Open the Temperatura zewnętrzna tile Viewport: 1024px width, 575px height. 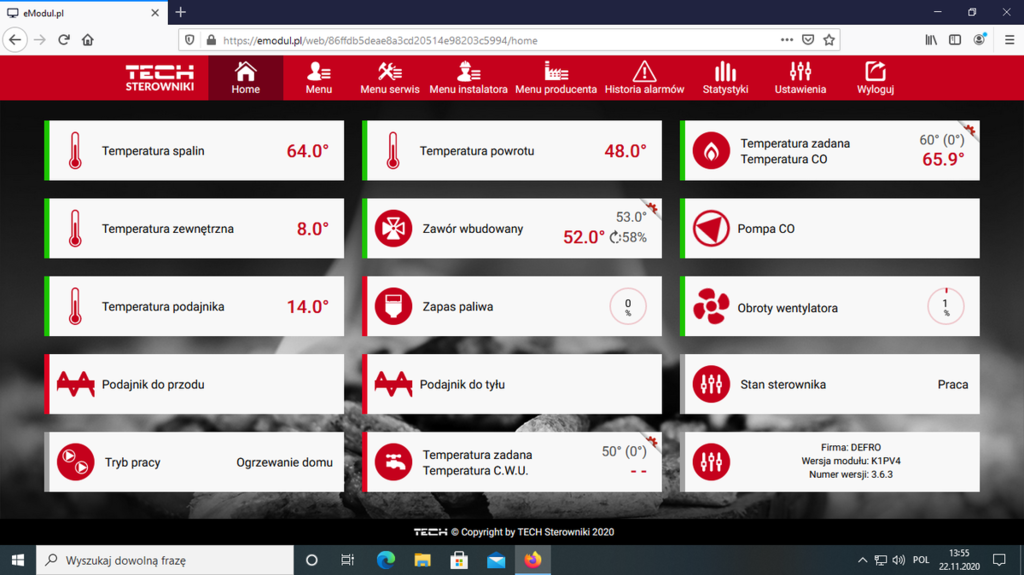(194, 229)
